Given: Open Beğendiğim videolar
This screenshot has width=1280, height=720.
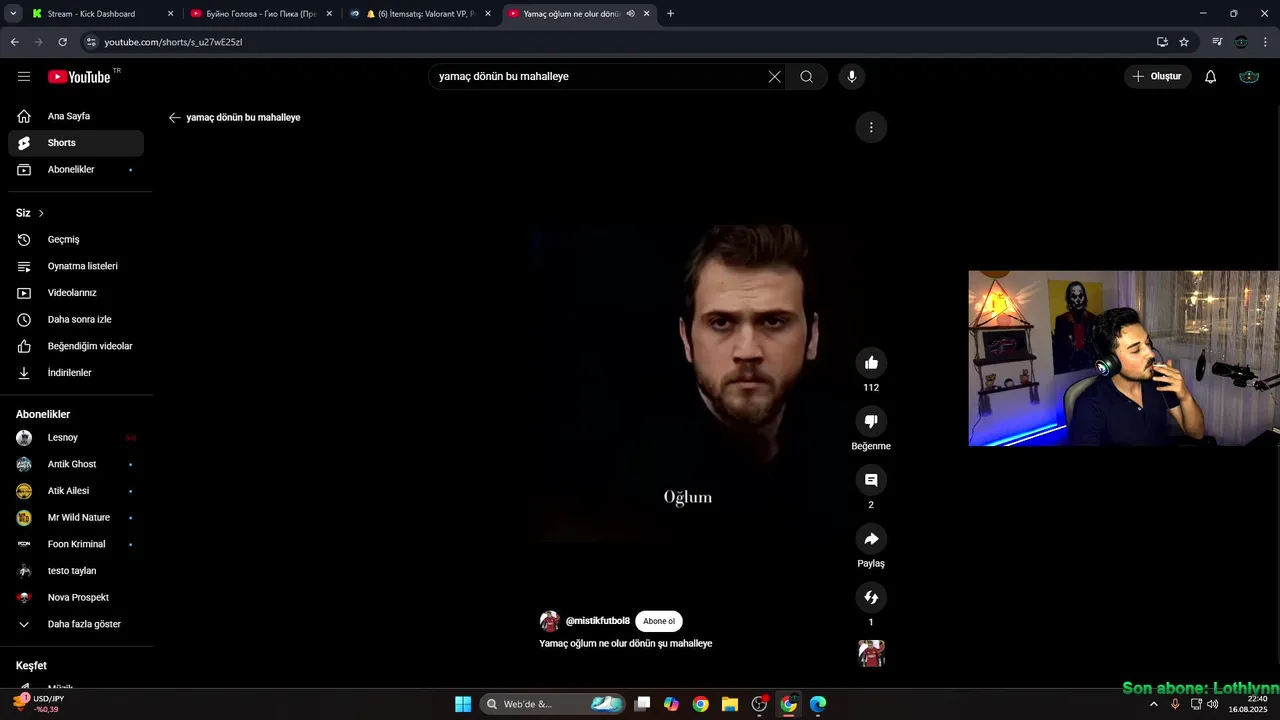Looking at the screenshot, I should 76,346.
